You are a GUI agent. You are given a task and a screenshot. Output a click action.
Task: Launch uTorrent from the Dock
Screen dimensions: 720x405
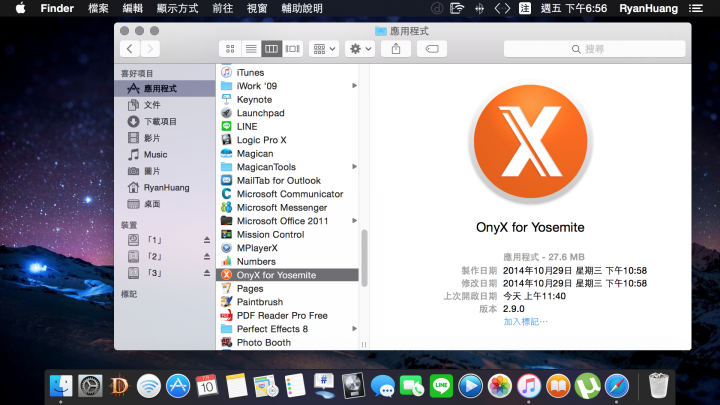587,386
